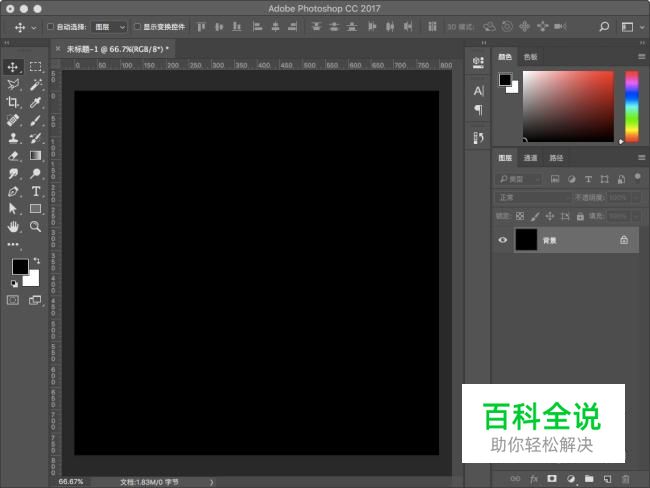Click the 背景 layer thumbnail
Viewport: 650px width, 488px height.
(x=526, y=240)
